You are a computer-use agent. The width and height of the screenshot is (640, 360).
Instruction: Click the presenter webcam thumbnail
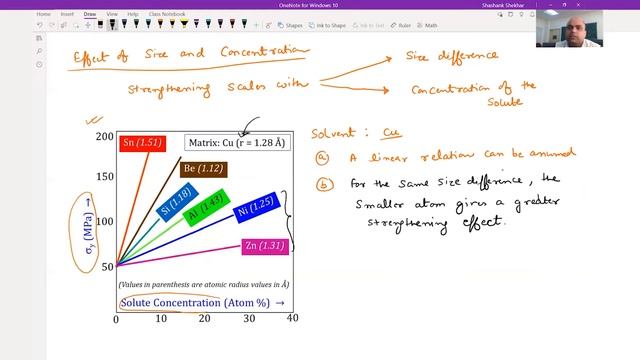[569, 29]
